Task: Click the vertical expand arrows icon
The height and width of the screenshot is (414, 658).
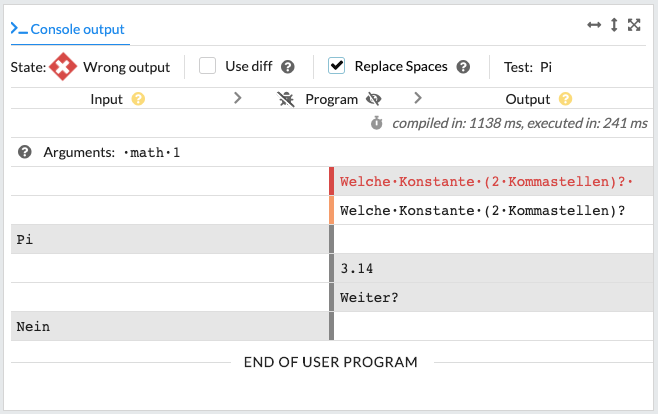Action: [x=614, y=25]
